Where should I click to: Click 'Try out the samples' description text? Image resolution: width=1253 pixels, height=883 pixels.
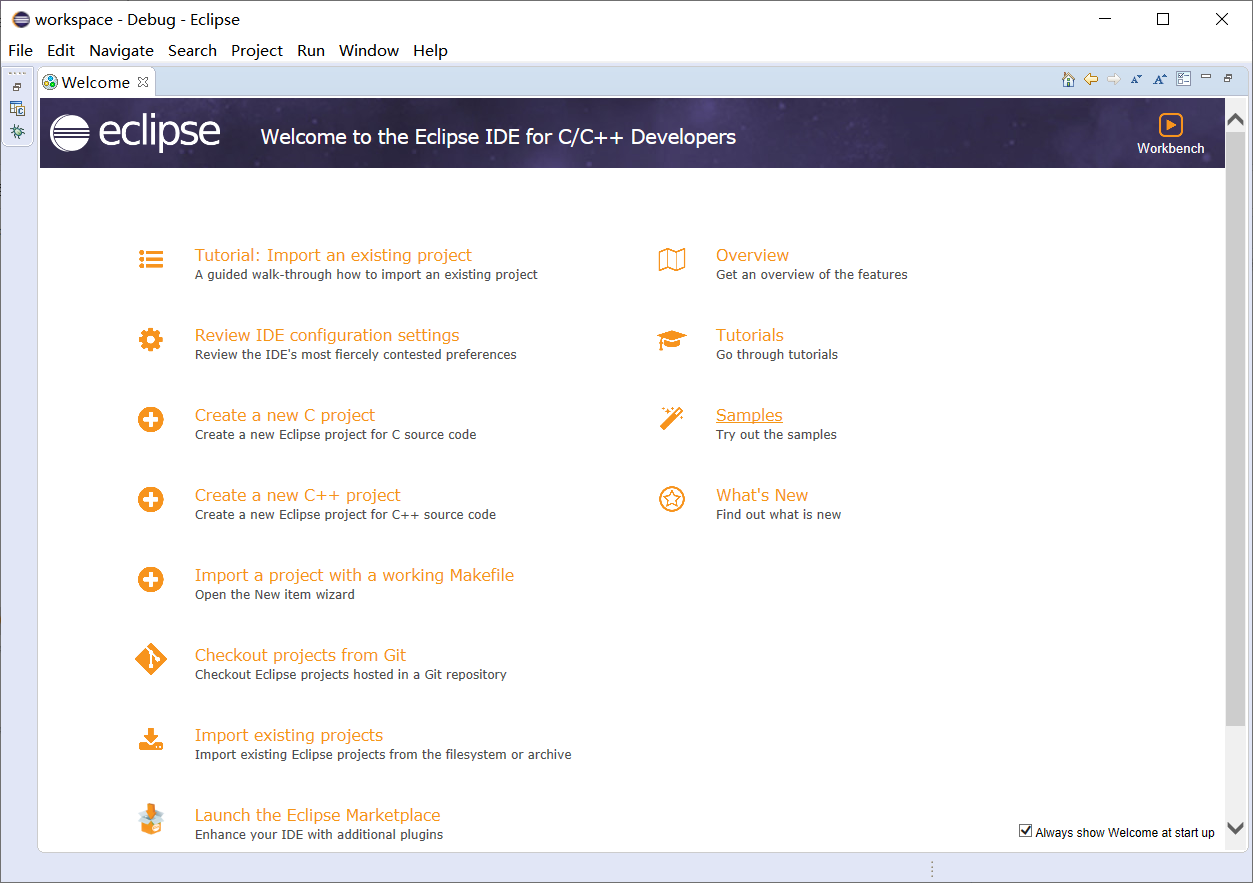click(776, 434)
